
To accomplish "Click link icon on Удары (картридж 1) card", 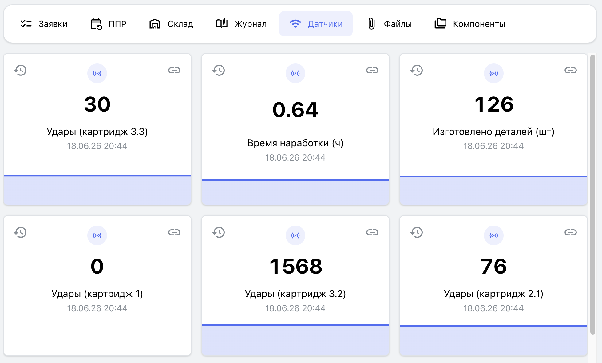I will (174, 232).
